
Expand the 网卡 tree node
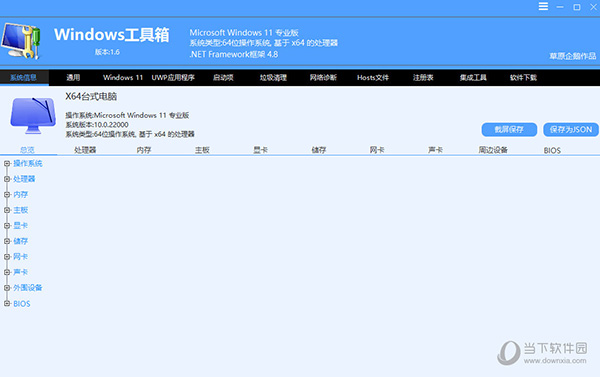7,256
